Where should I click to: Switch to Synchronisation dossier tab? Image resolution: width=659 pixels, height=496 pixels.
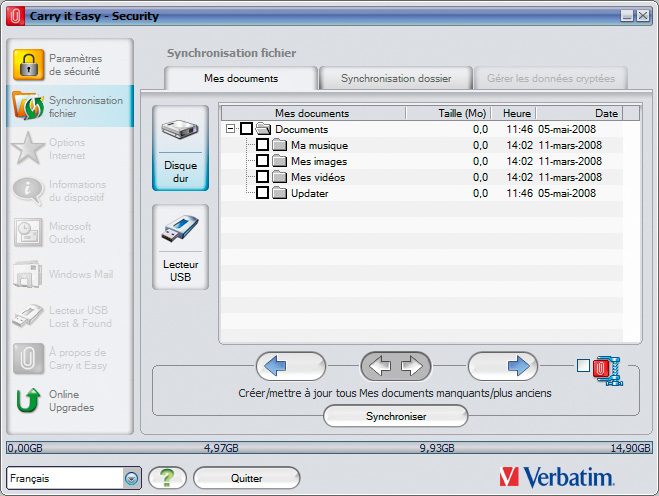395,78
